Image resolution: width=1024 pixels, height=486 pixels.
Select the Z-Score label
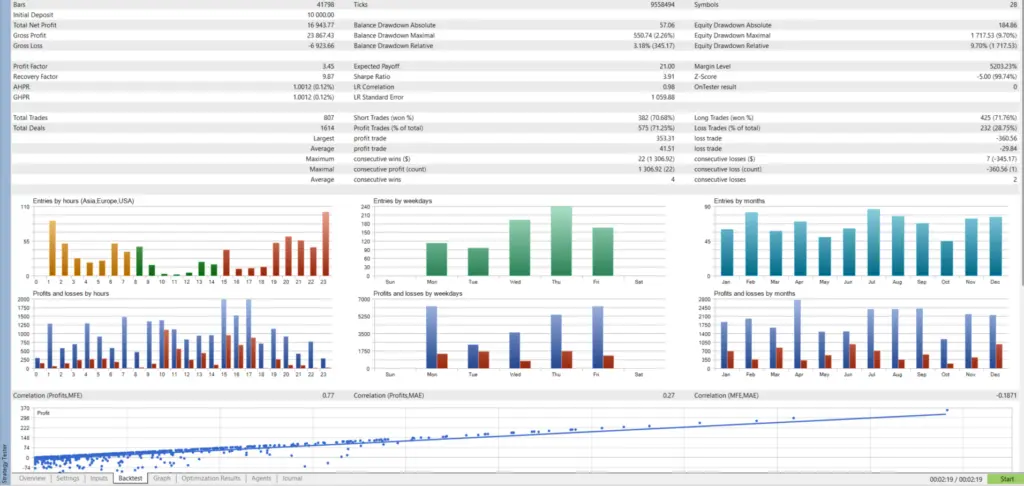pyautogui.click(x=705, y=76)
